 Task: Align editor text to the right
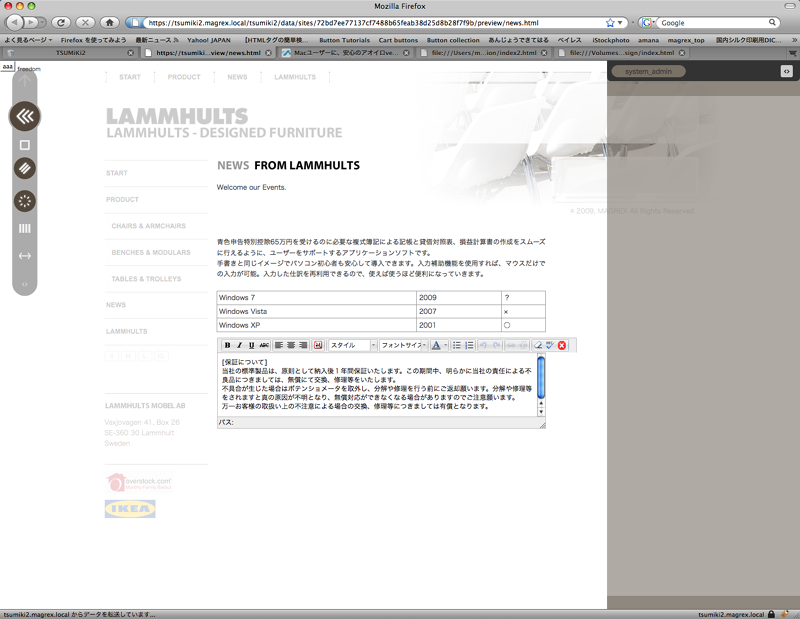303,345
